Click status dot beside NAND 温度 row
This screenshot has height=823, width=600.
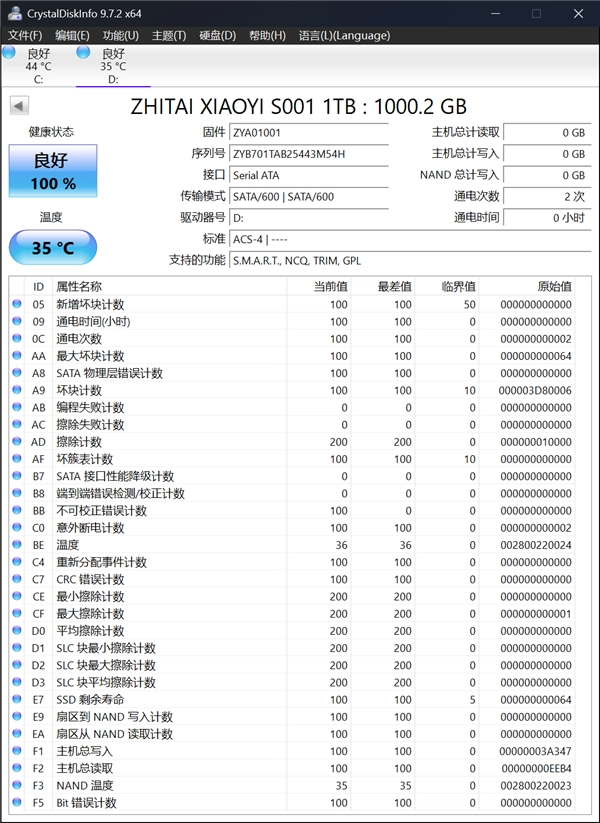click(x=16, y=786)
